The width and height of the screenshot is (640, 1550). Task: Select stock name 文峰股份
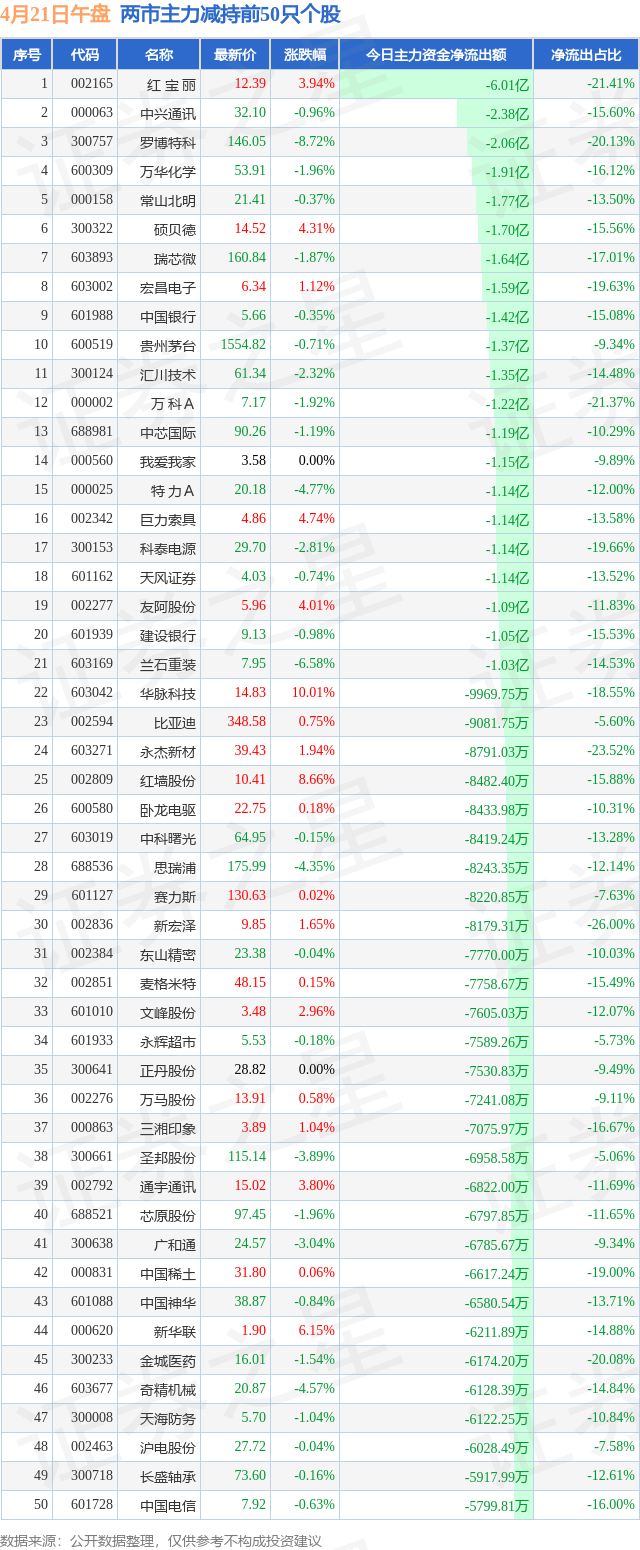coord(168,1012)
